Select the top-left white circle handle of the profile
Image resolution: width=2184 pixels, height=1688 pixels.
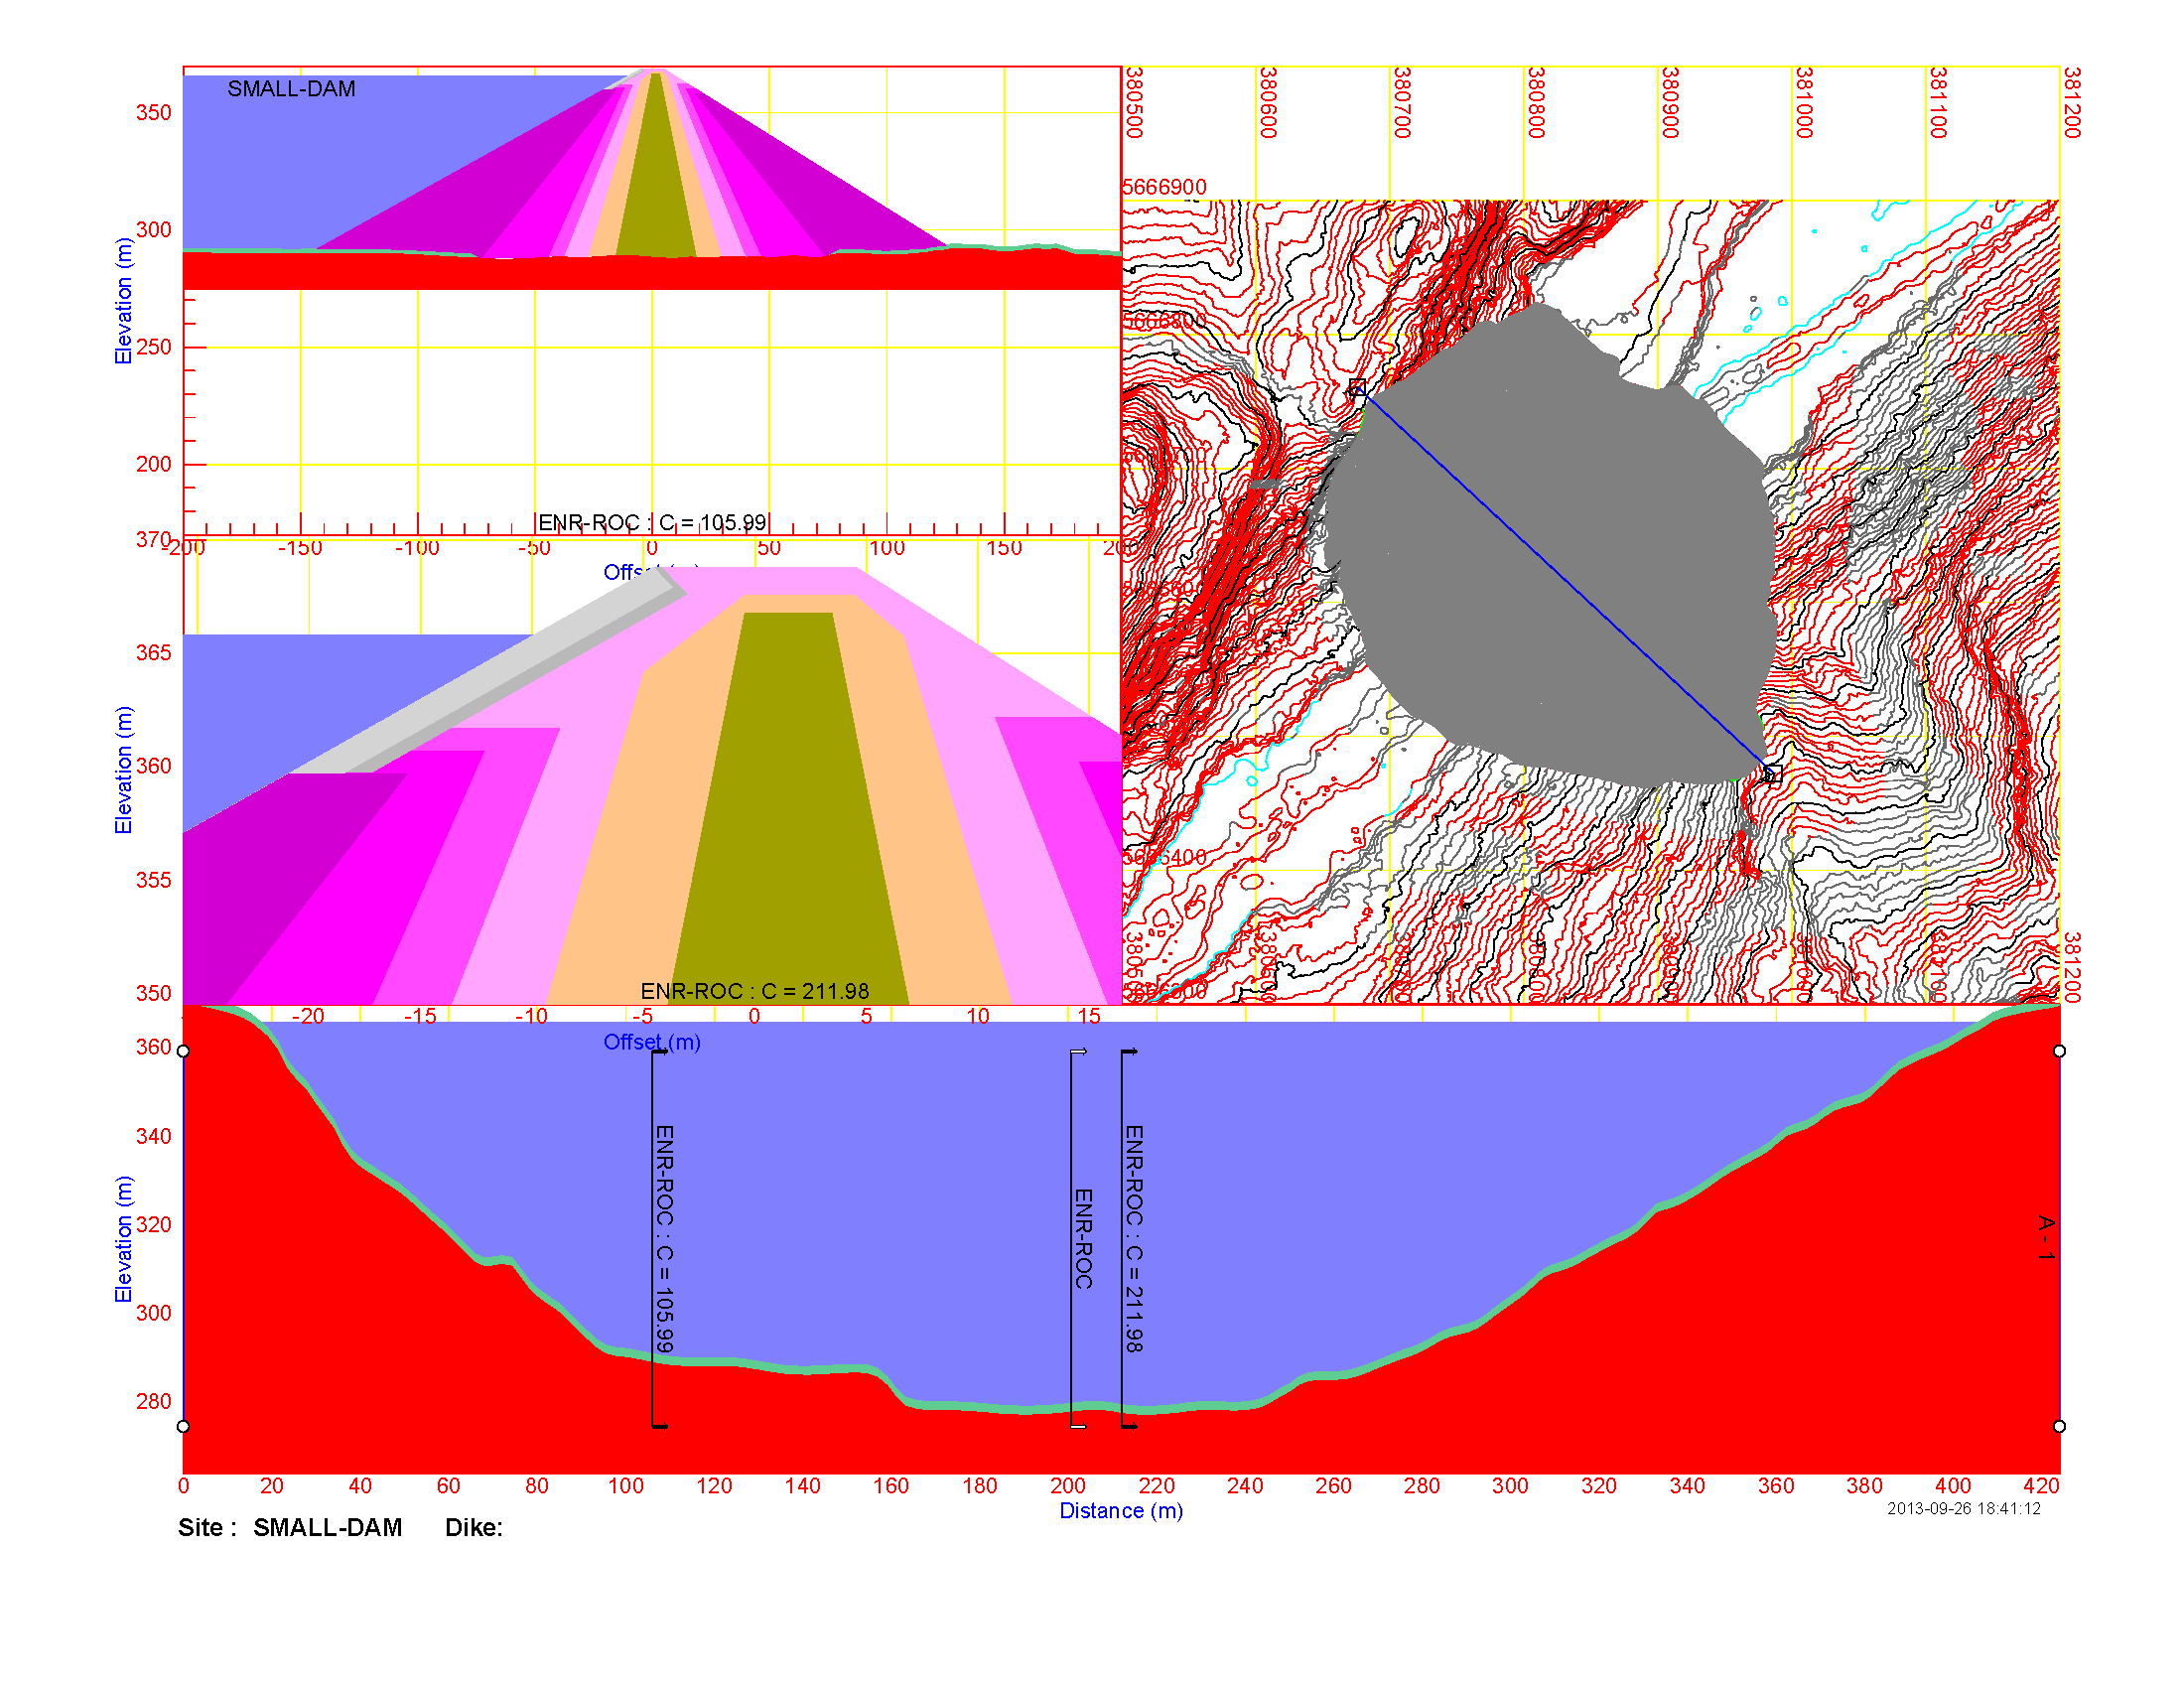click(183, 1051)
